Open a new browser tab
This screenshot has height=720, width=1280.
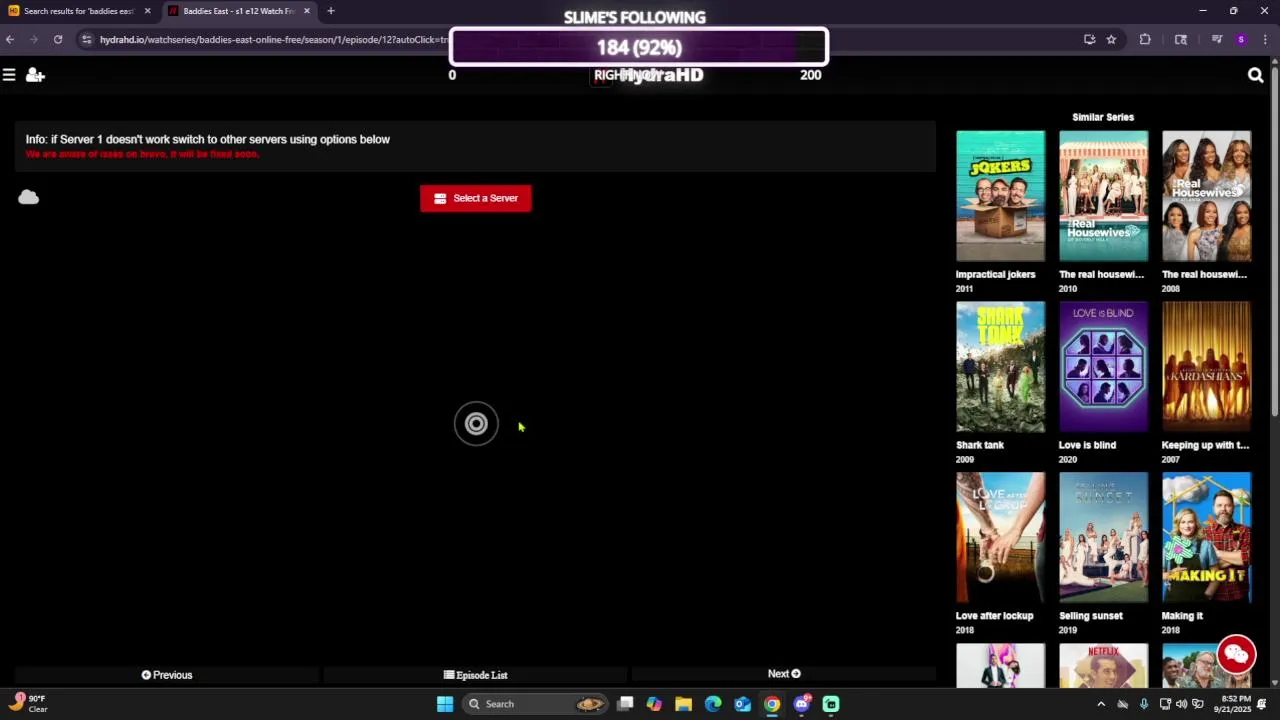pyautogui.click(x=331, y=11)
